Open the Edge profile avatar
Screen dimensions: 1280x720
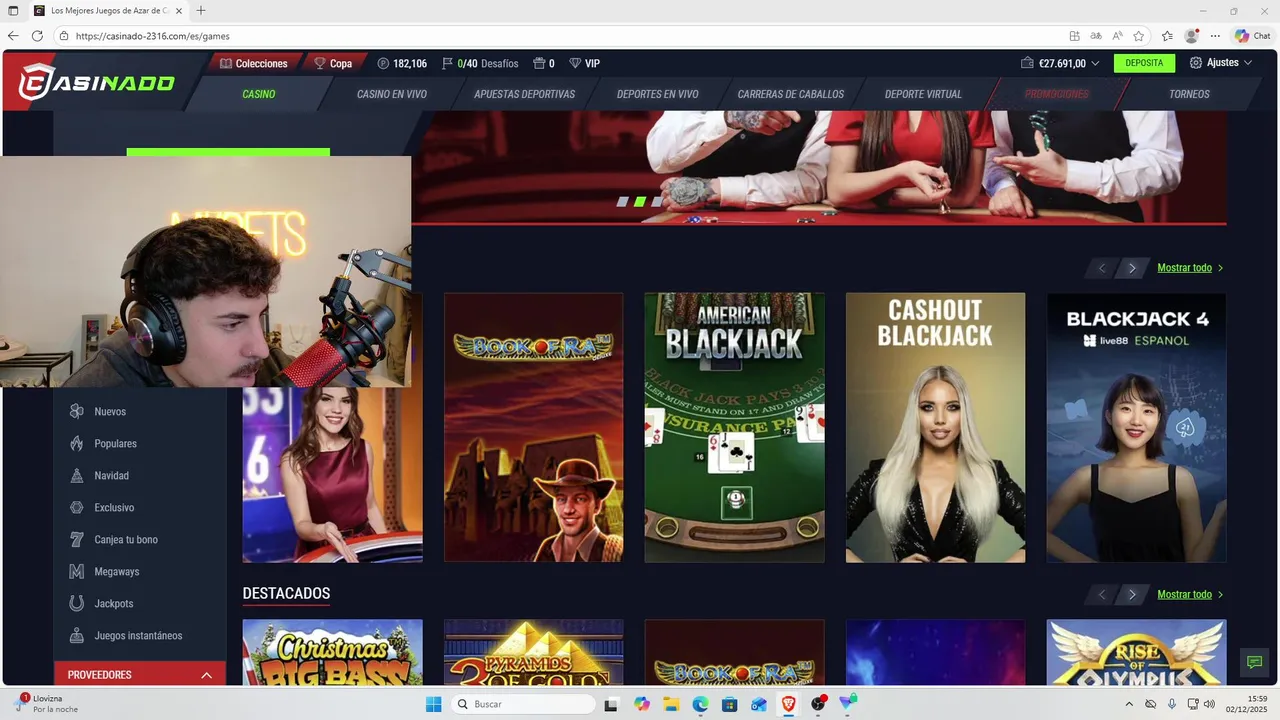[1191, 36]
